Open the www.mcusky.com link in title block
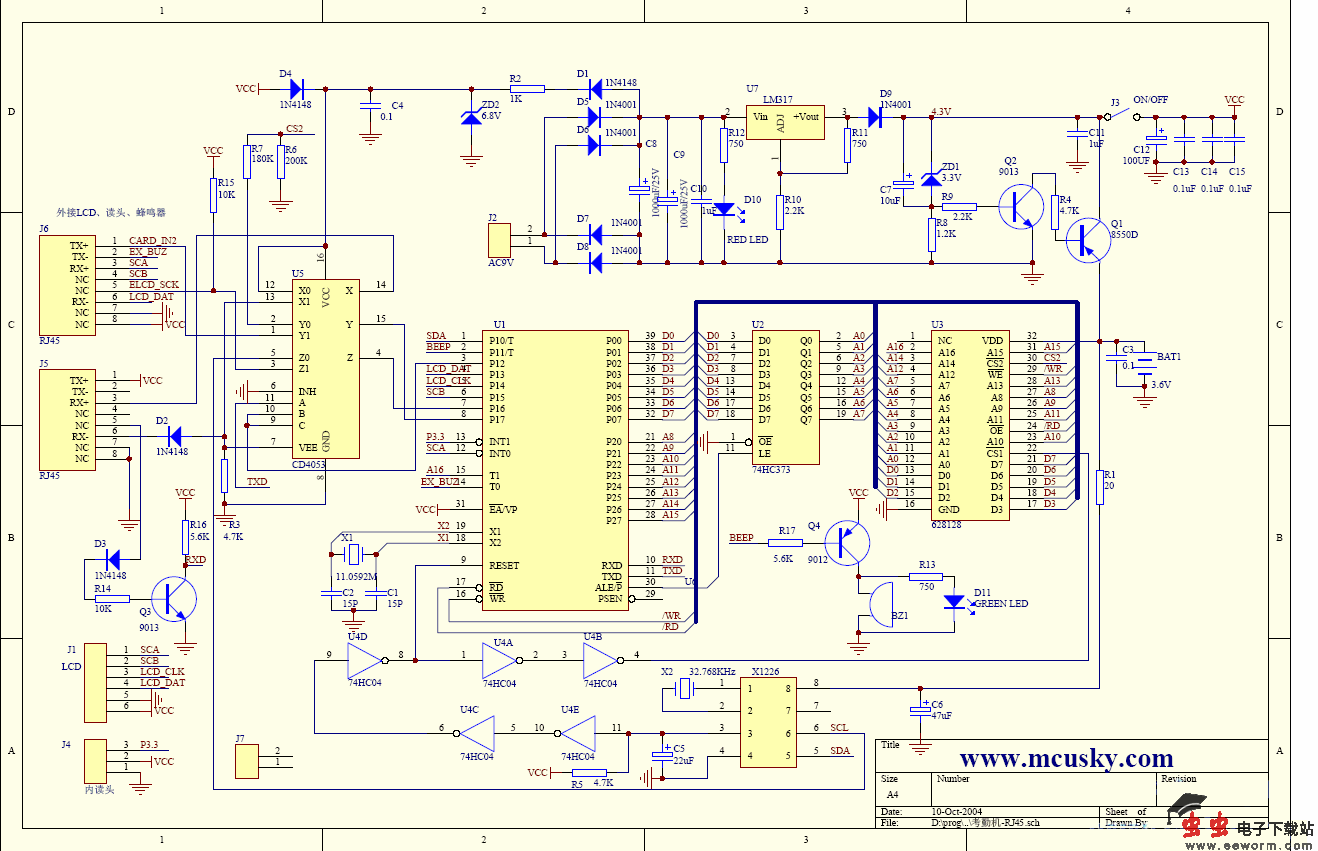The image size is (1318, 851). [1066, 758]
